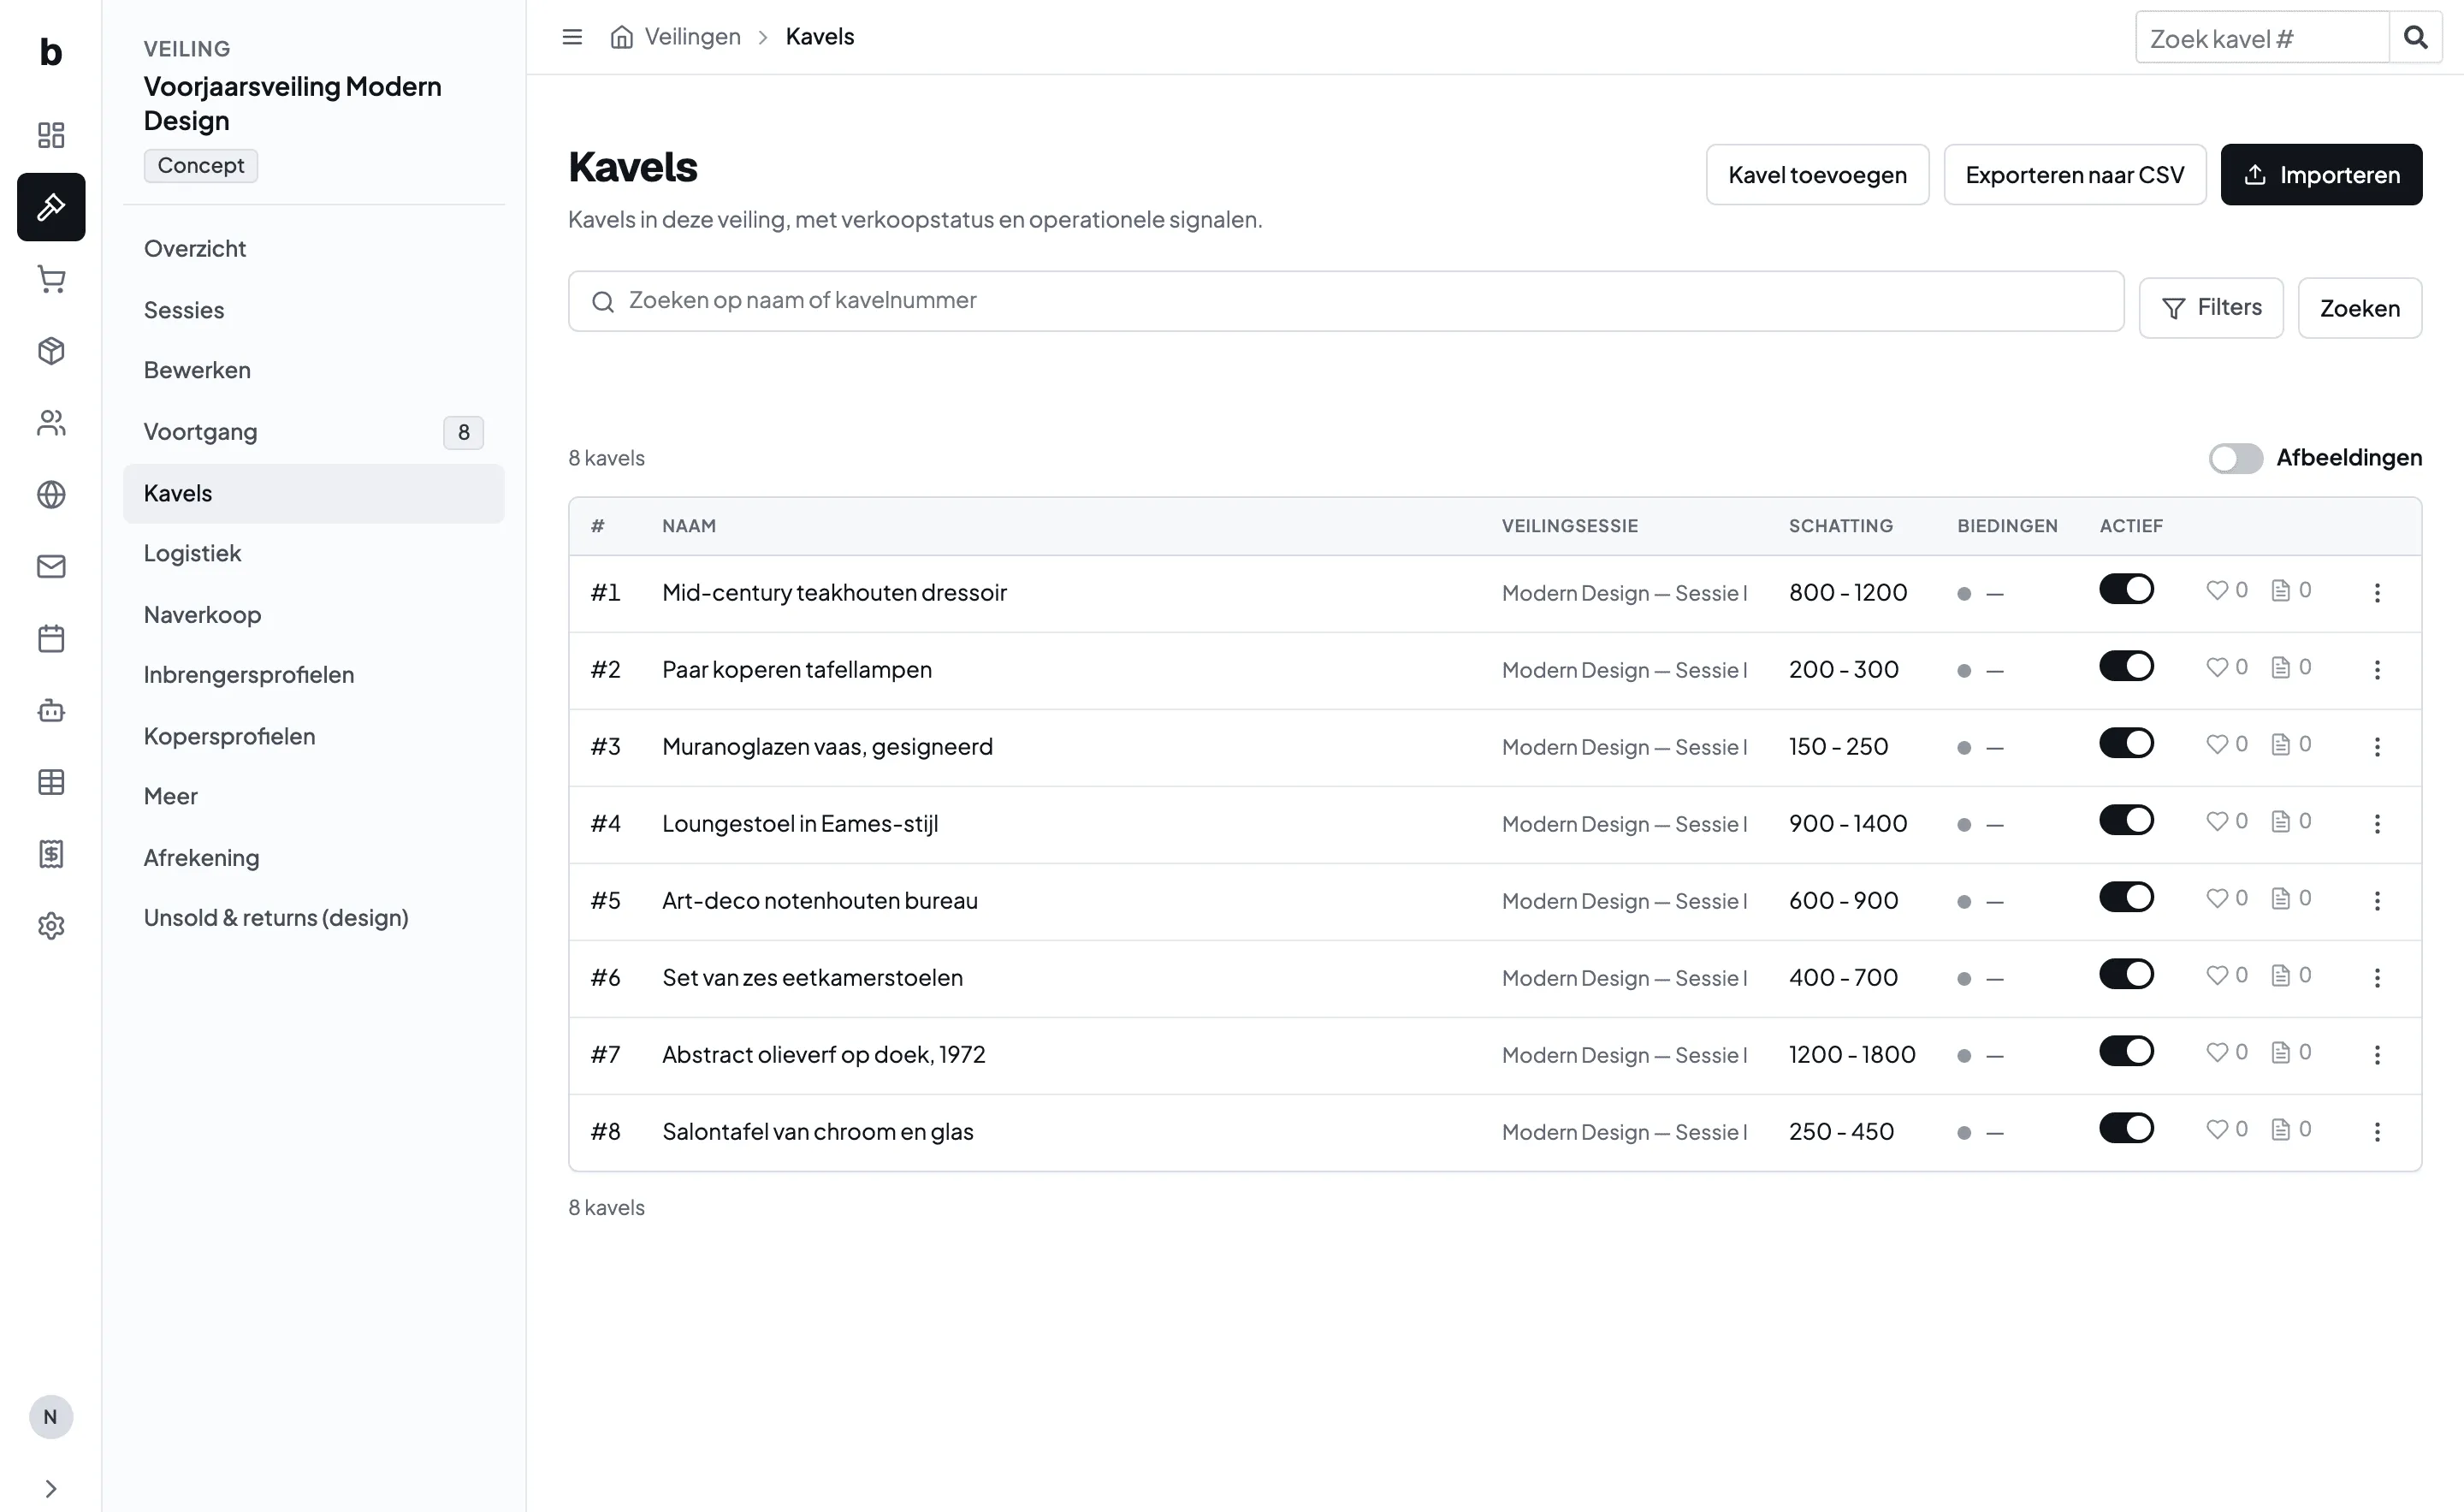Open the users icon in left rail
Viewport: 2464px width, 1512px height.
pyautogui.click(x=51, y=423)
